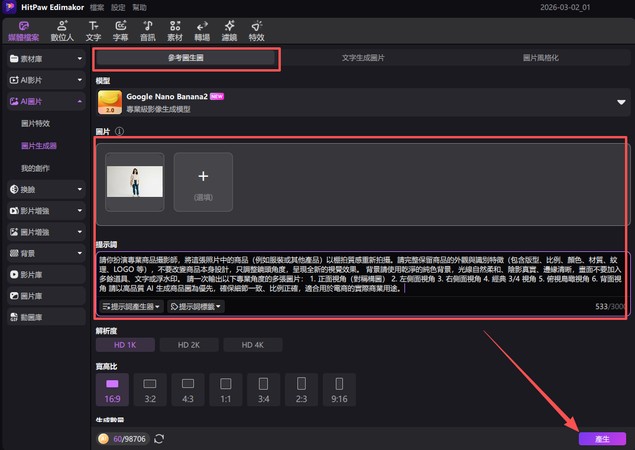
Task: Click the info icon next to 圖片
Action: click(x=119, y=131)
